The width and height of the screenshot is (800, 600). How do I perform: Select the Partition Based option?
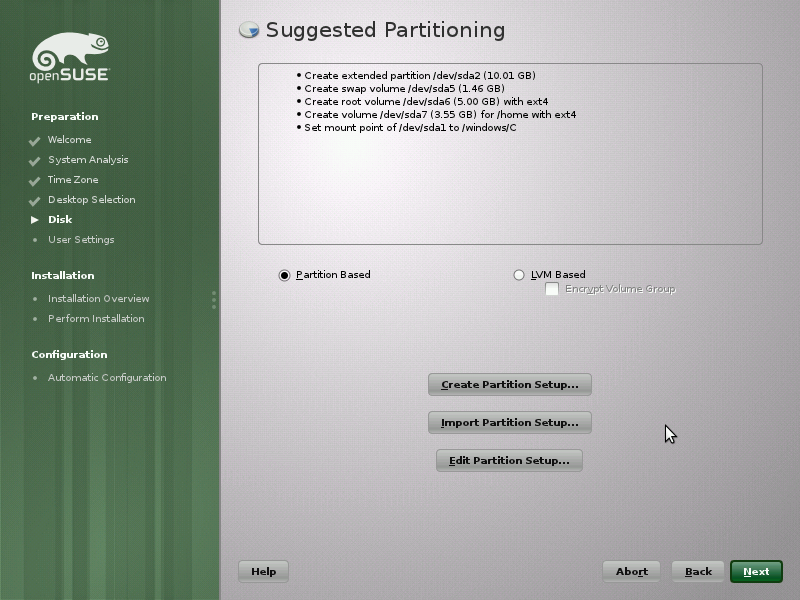284,274
